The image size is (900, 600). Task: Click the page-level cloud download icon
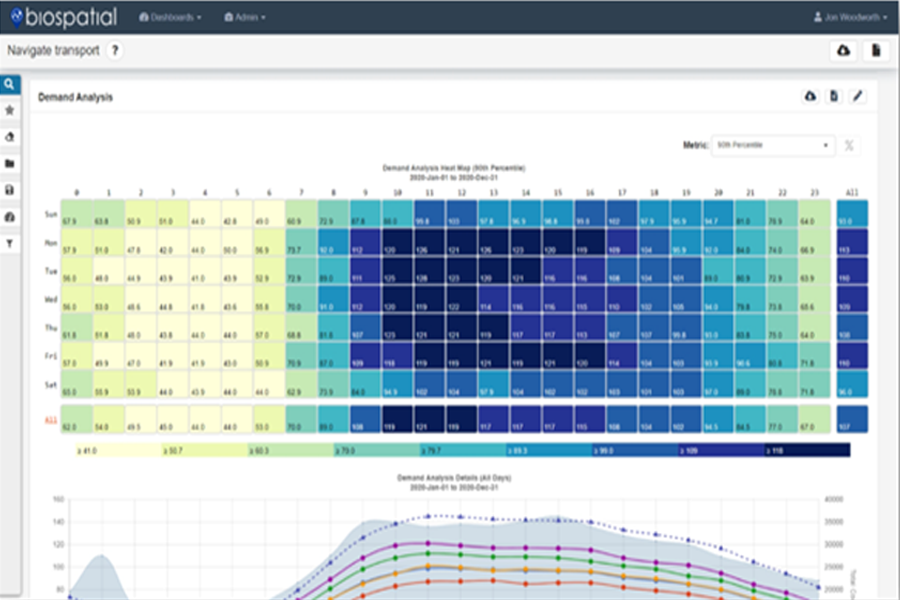[x=843, y=51]
